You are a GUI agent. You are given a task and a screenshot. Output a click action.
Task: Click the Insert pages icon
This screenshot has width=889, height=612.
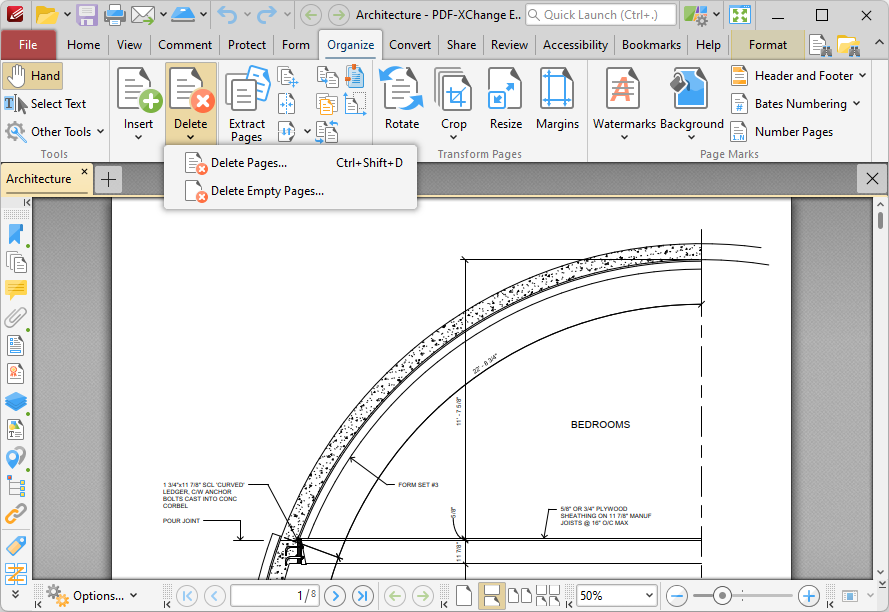tap(139, 88)
